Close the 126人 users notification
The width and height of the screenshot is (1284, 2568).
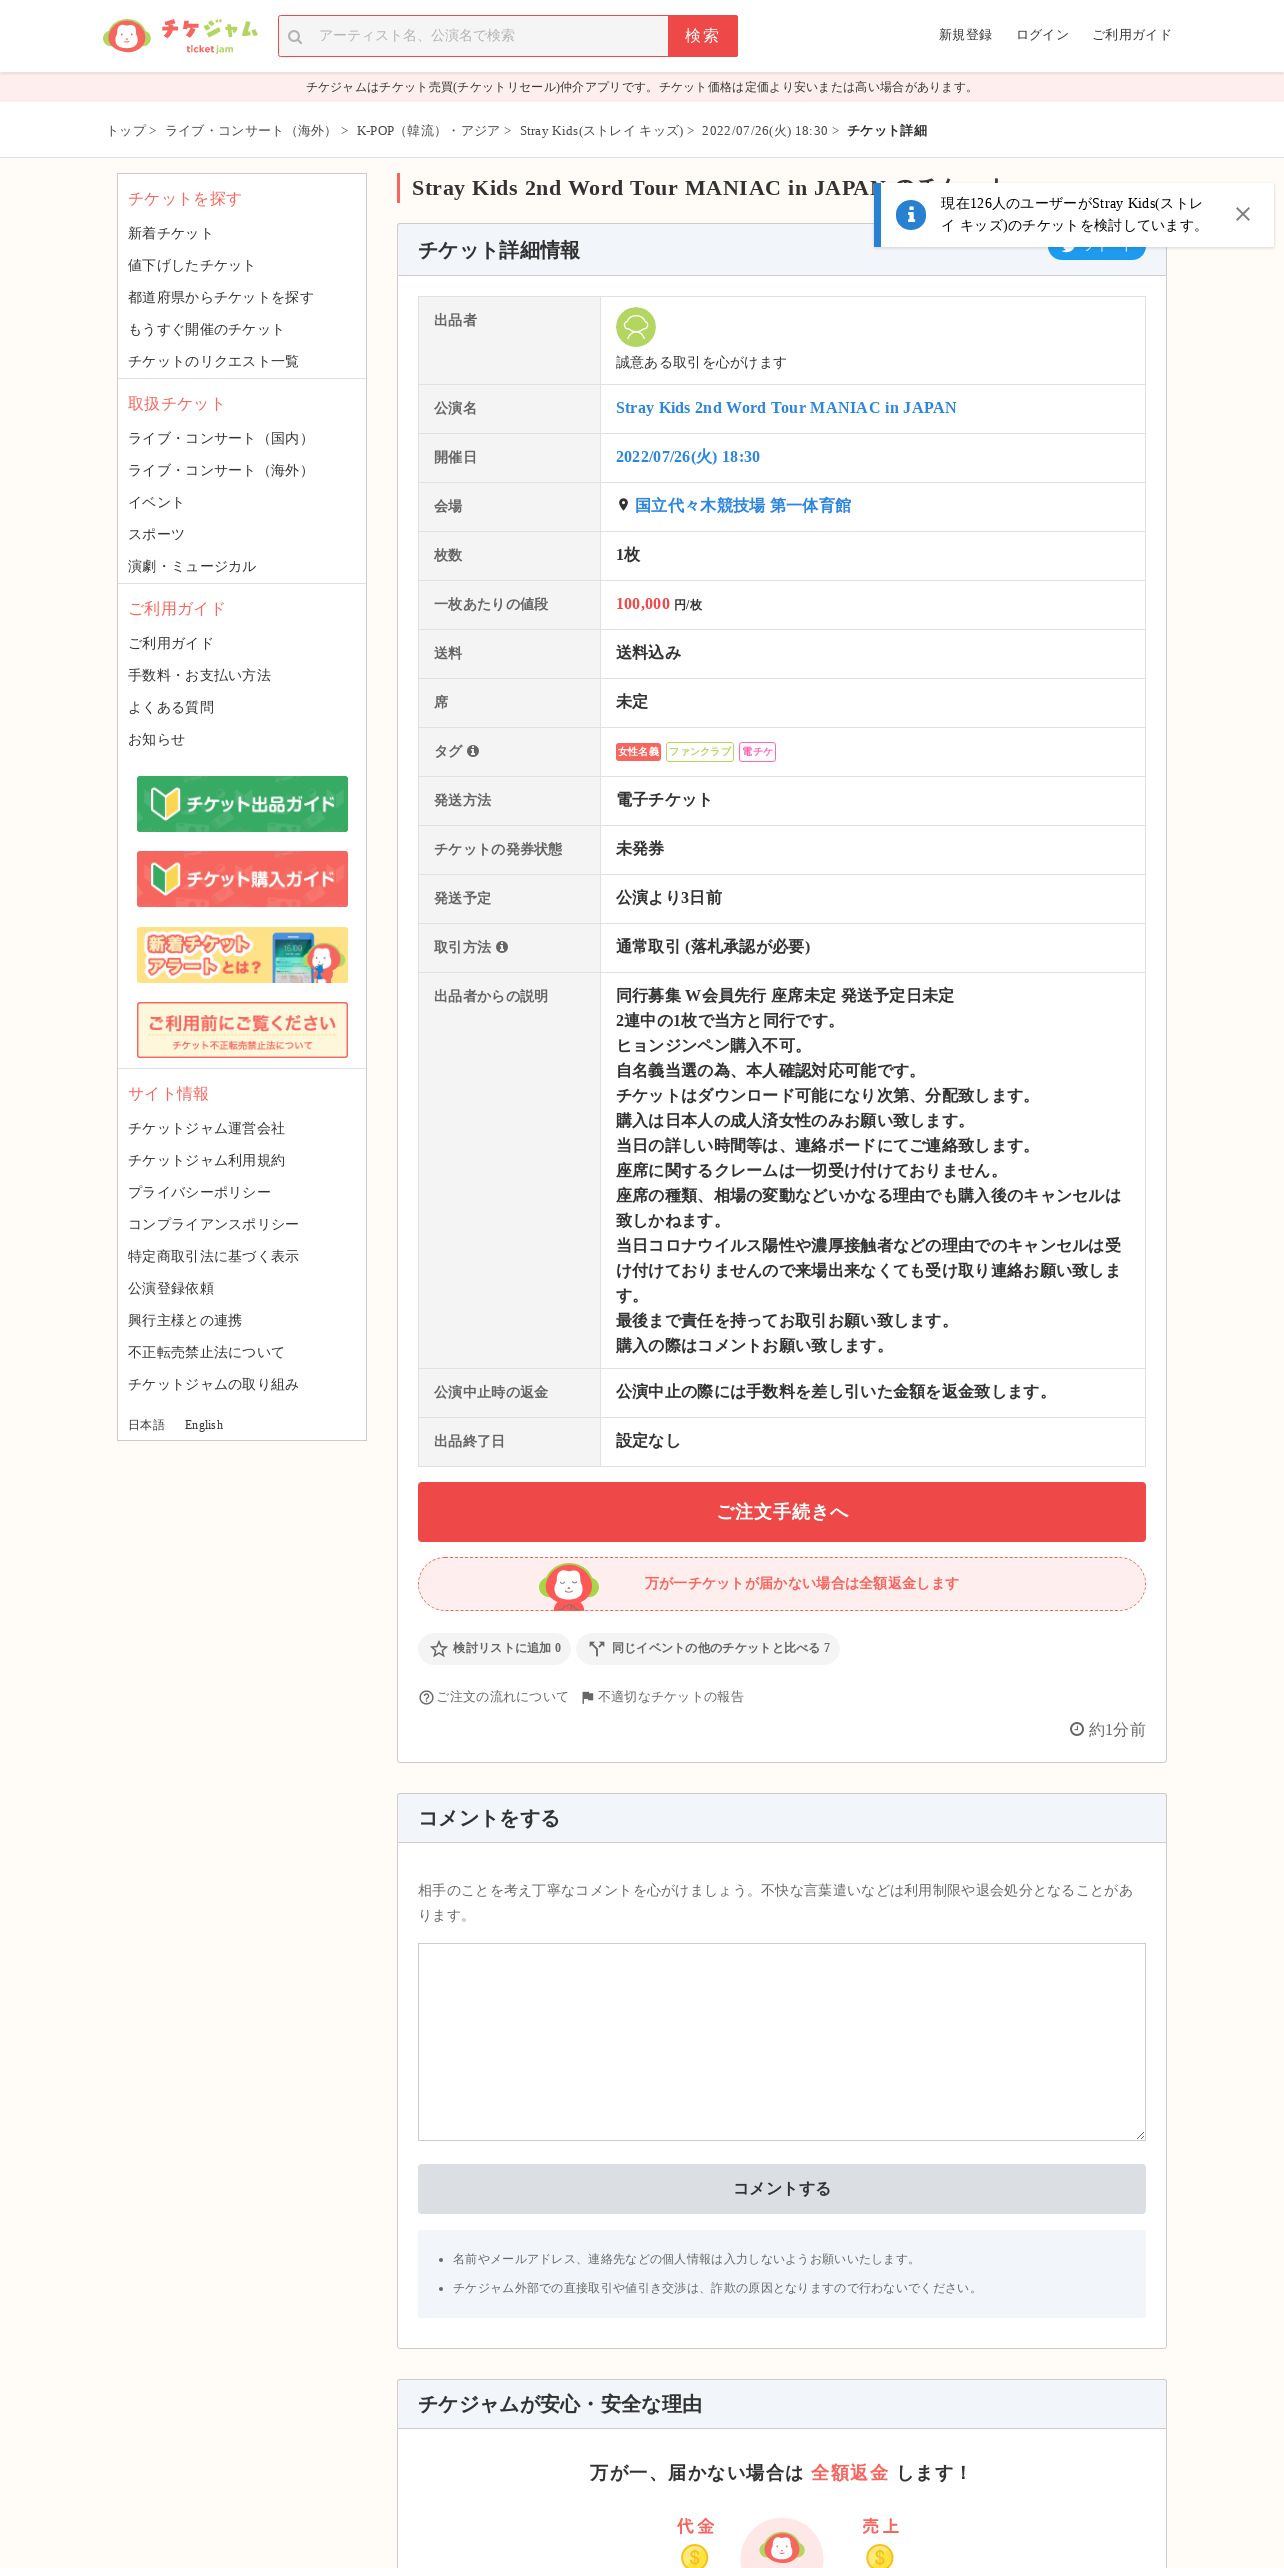tap(1243, 214)
